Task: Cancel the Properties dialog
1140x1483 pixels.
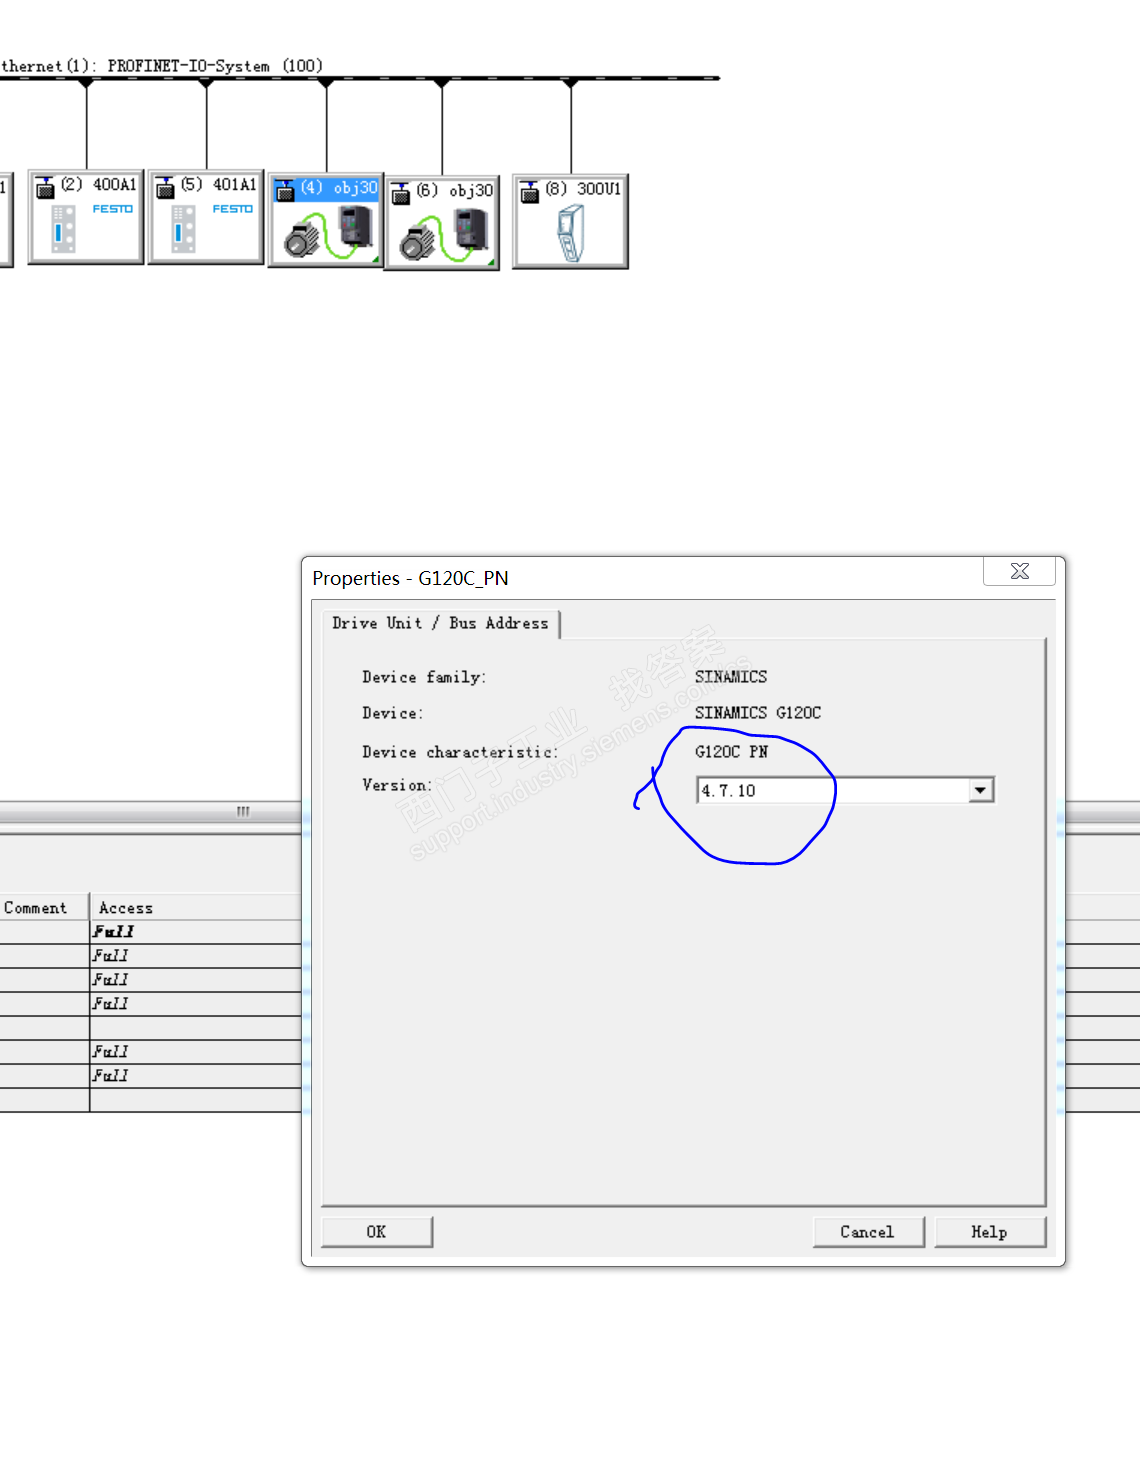Action: pyautogui.click(x=868, y=1232)
